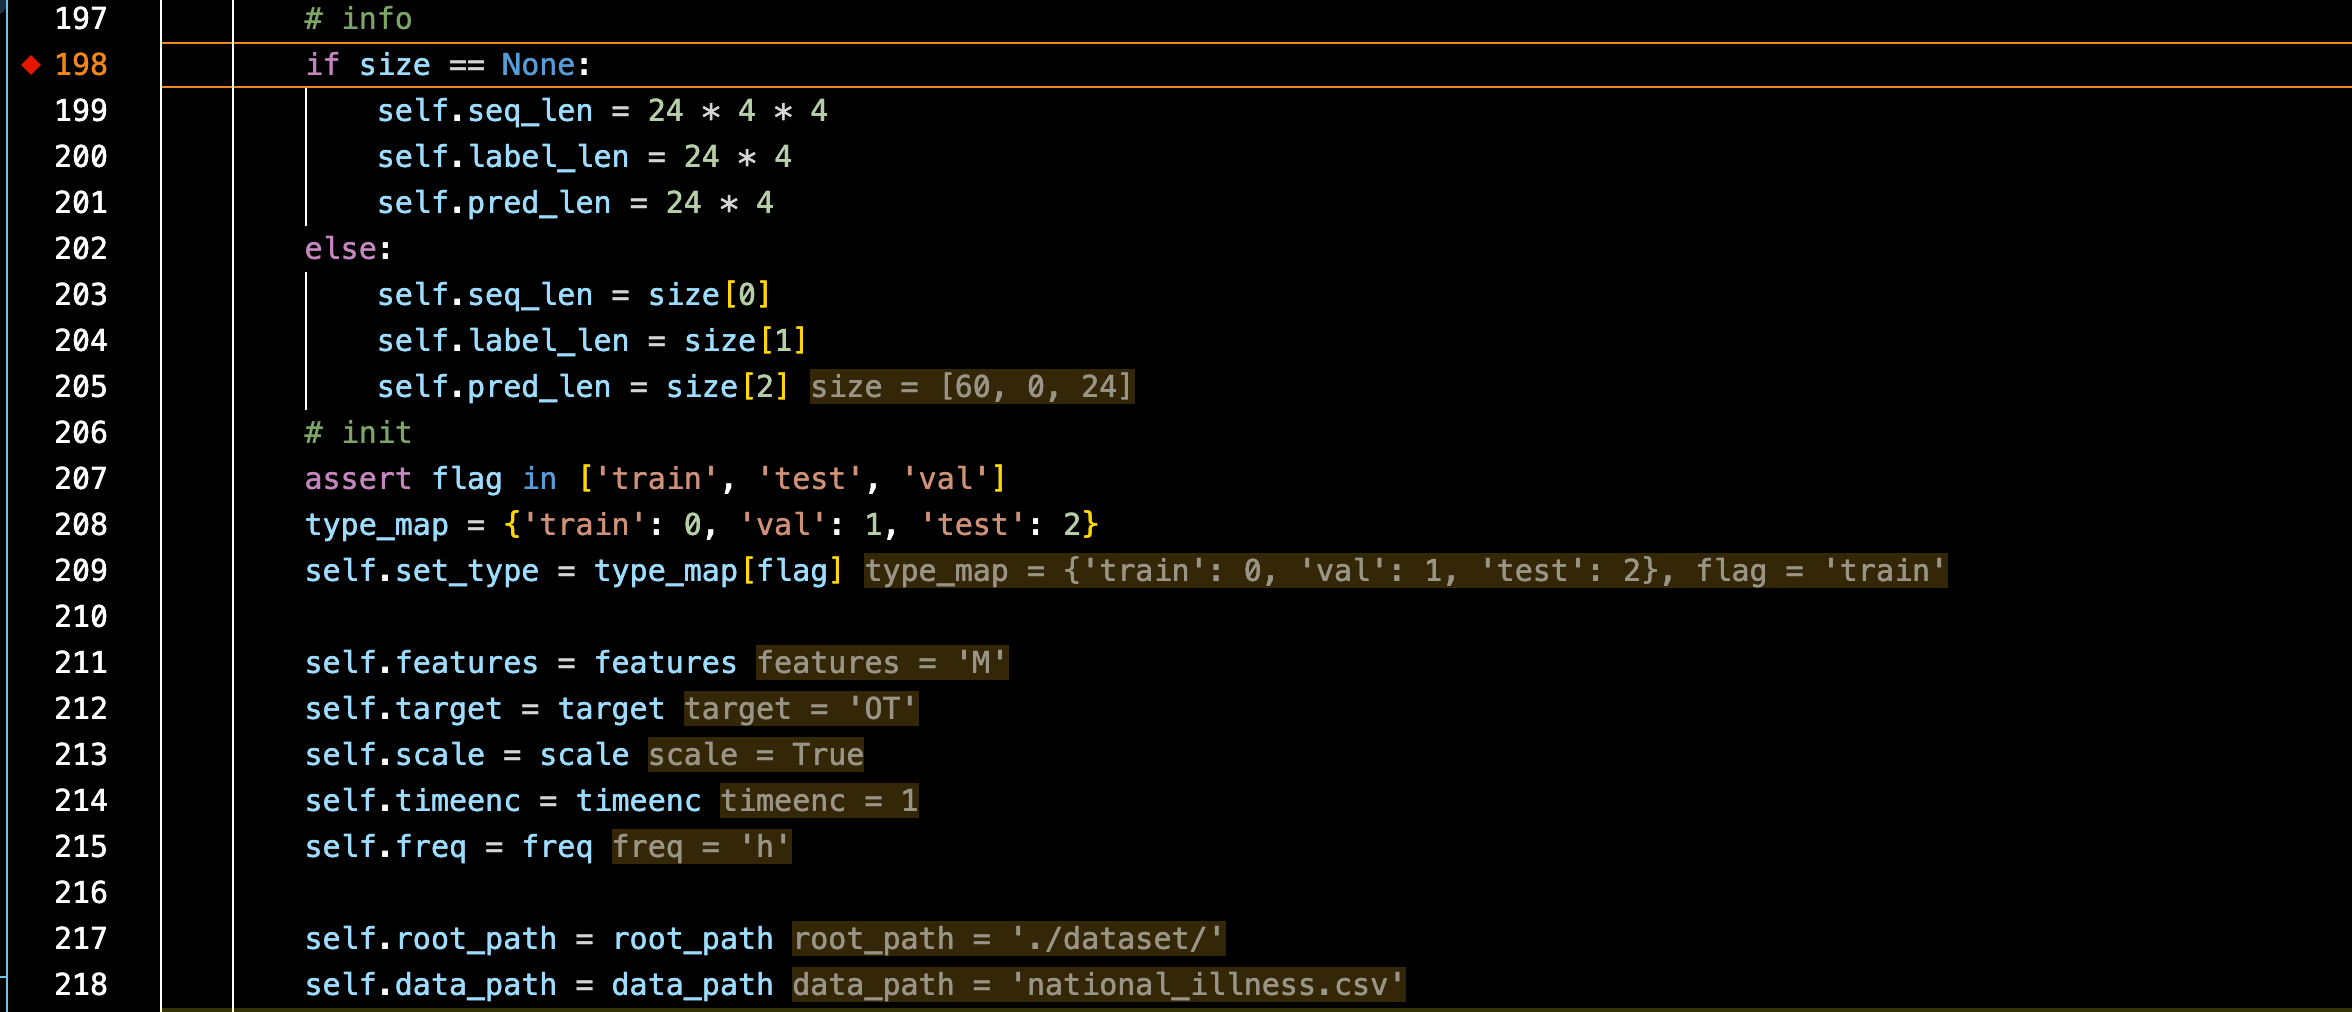Click 'self.timeenc' on line 214
Viewport: 2352px width, 1012px height.
[x=412, y=801]
